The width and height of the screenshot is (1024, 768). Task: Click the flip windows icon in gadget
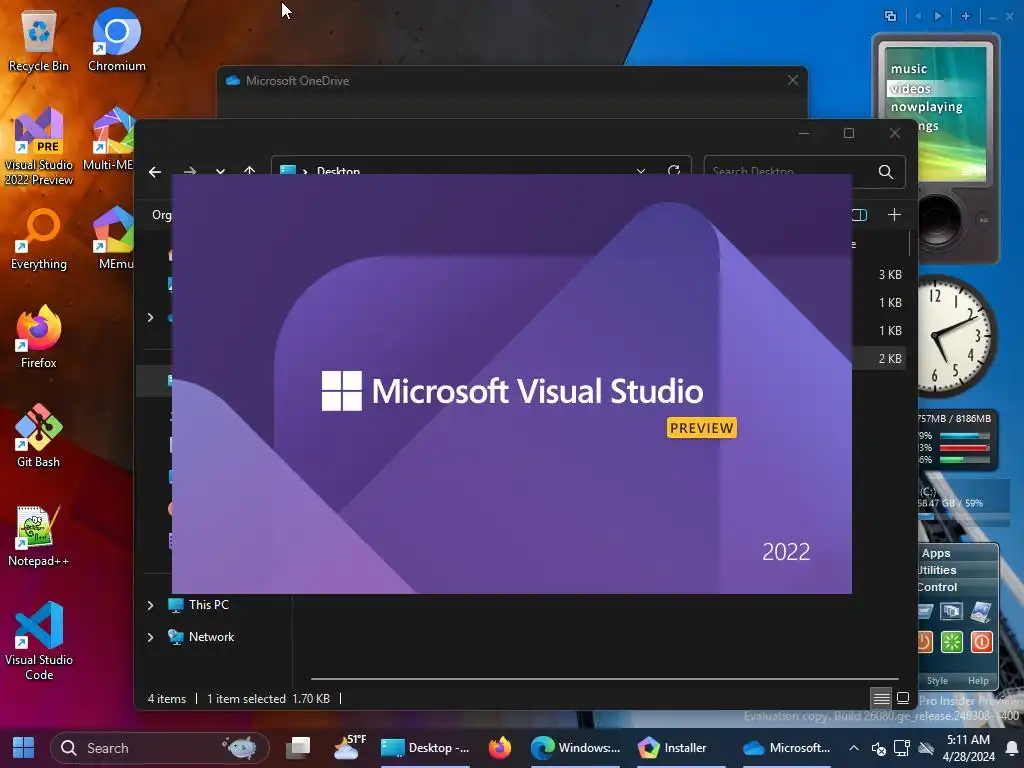point(952,611)
